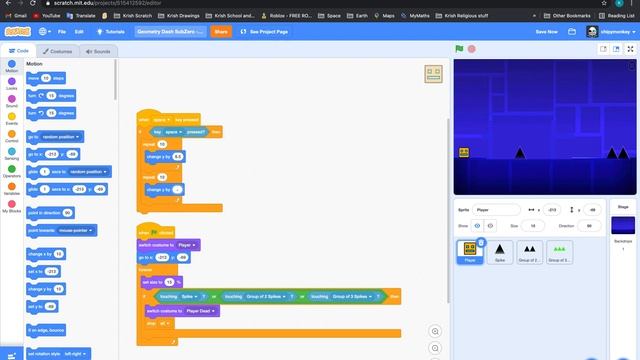The width and height of the screenshot is (640, 360).
Task: Open dropdown in the stop all block
Action: point(164,323)
